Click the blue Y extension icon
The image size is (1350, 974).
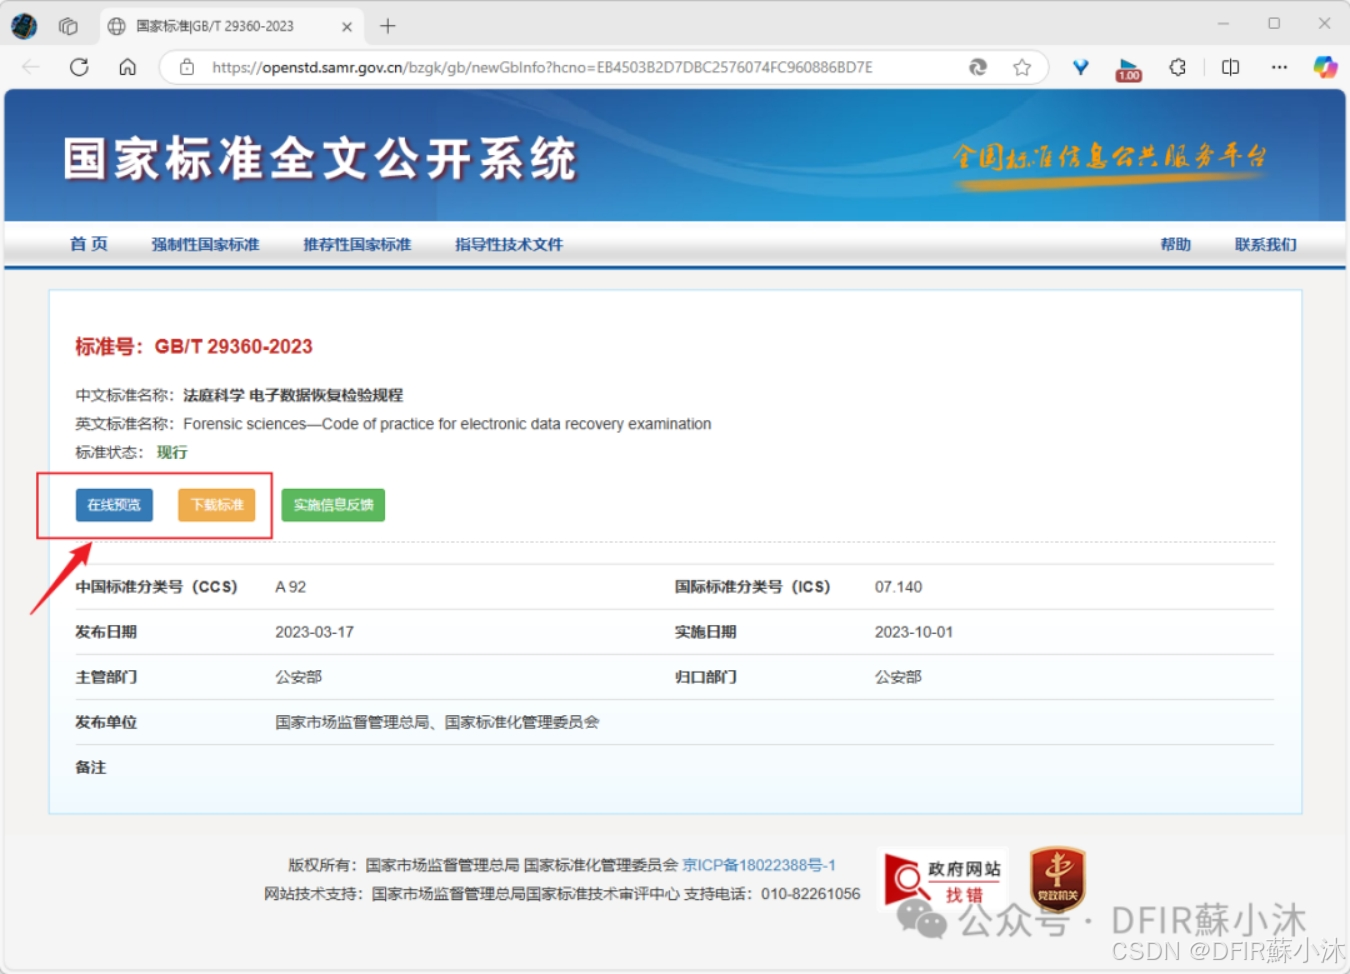pyautogui.click(x=1080, y=67)
